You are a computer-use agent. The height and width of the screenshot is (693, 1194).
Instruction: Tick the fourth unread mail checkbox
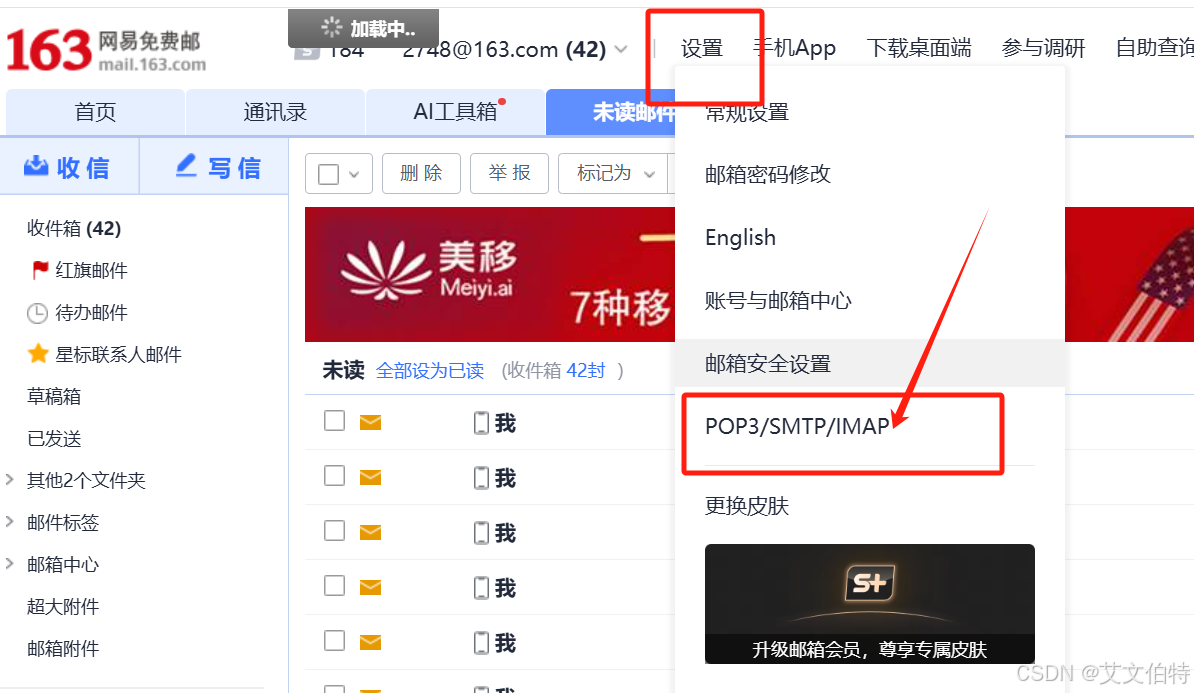pos(334,585)
